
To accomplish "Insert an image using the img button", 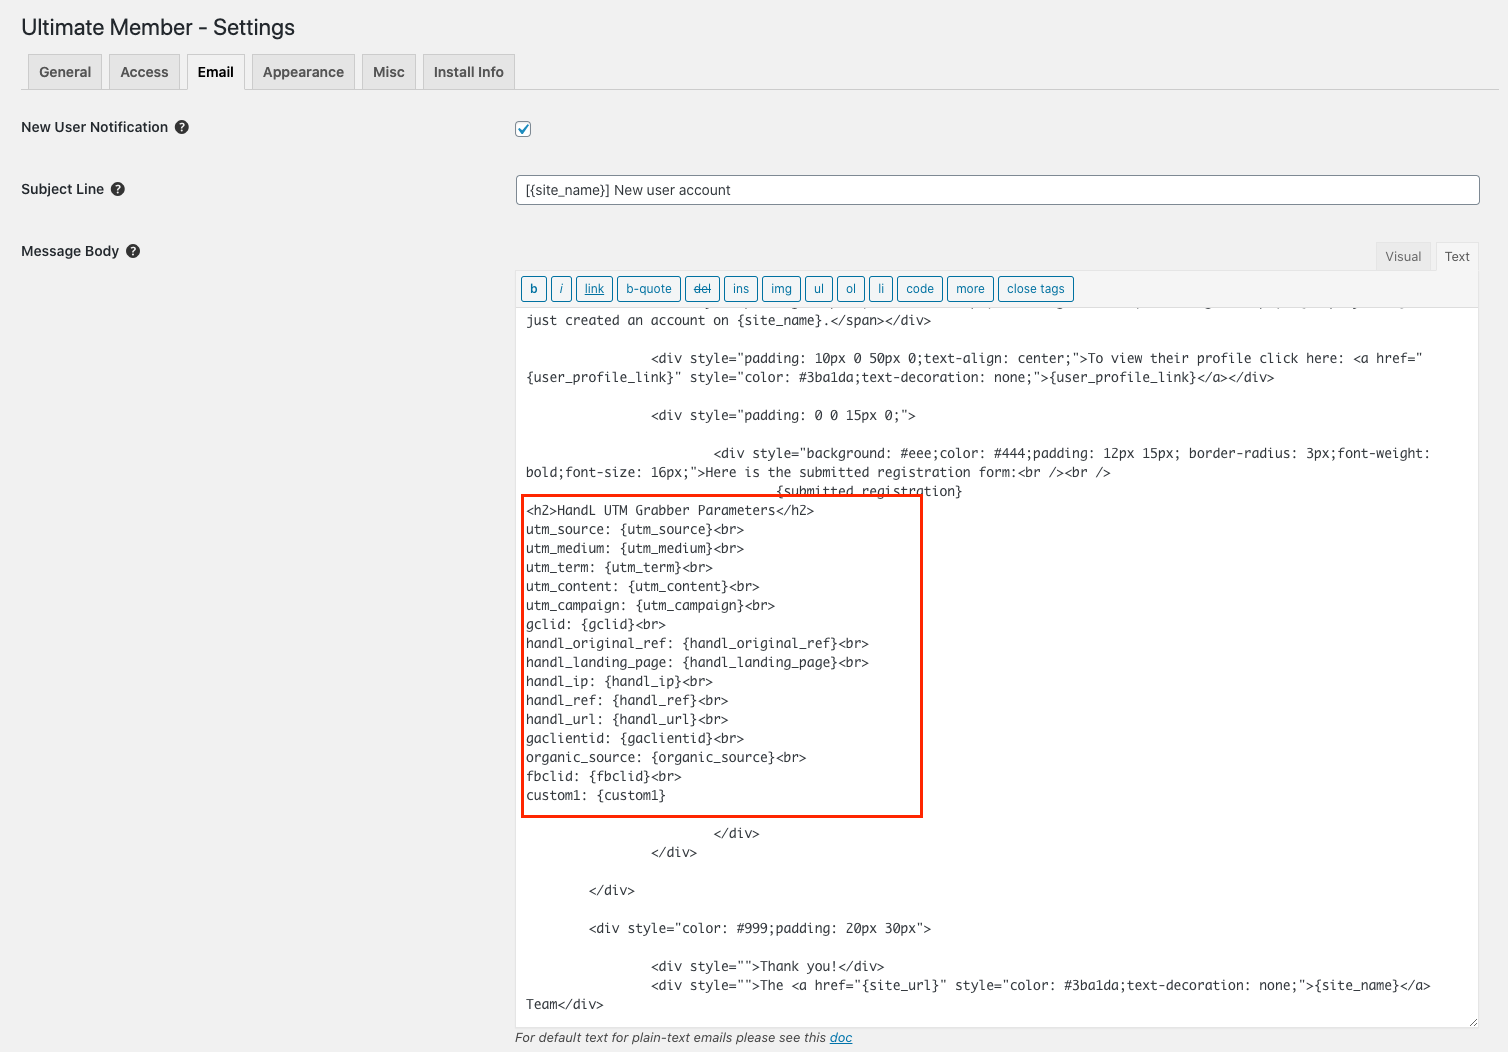I will [x=781, y=289].
